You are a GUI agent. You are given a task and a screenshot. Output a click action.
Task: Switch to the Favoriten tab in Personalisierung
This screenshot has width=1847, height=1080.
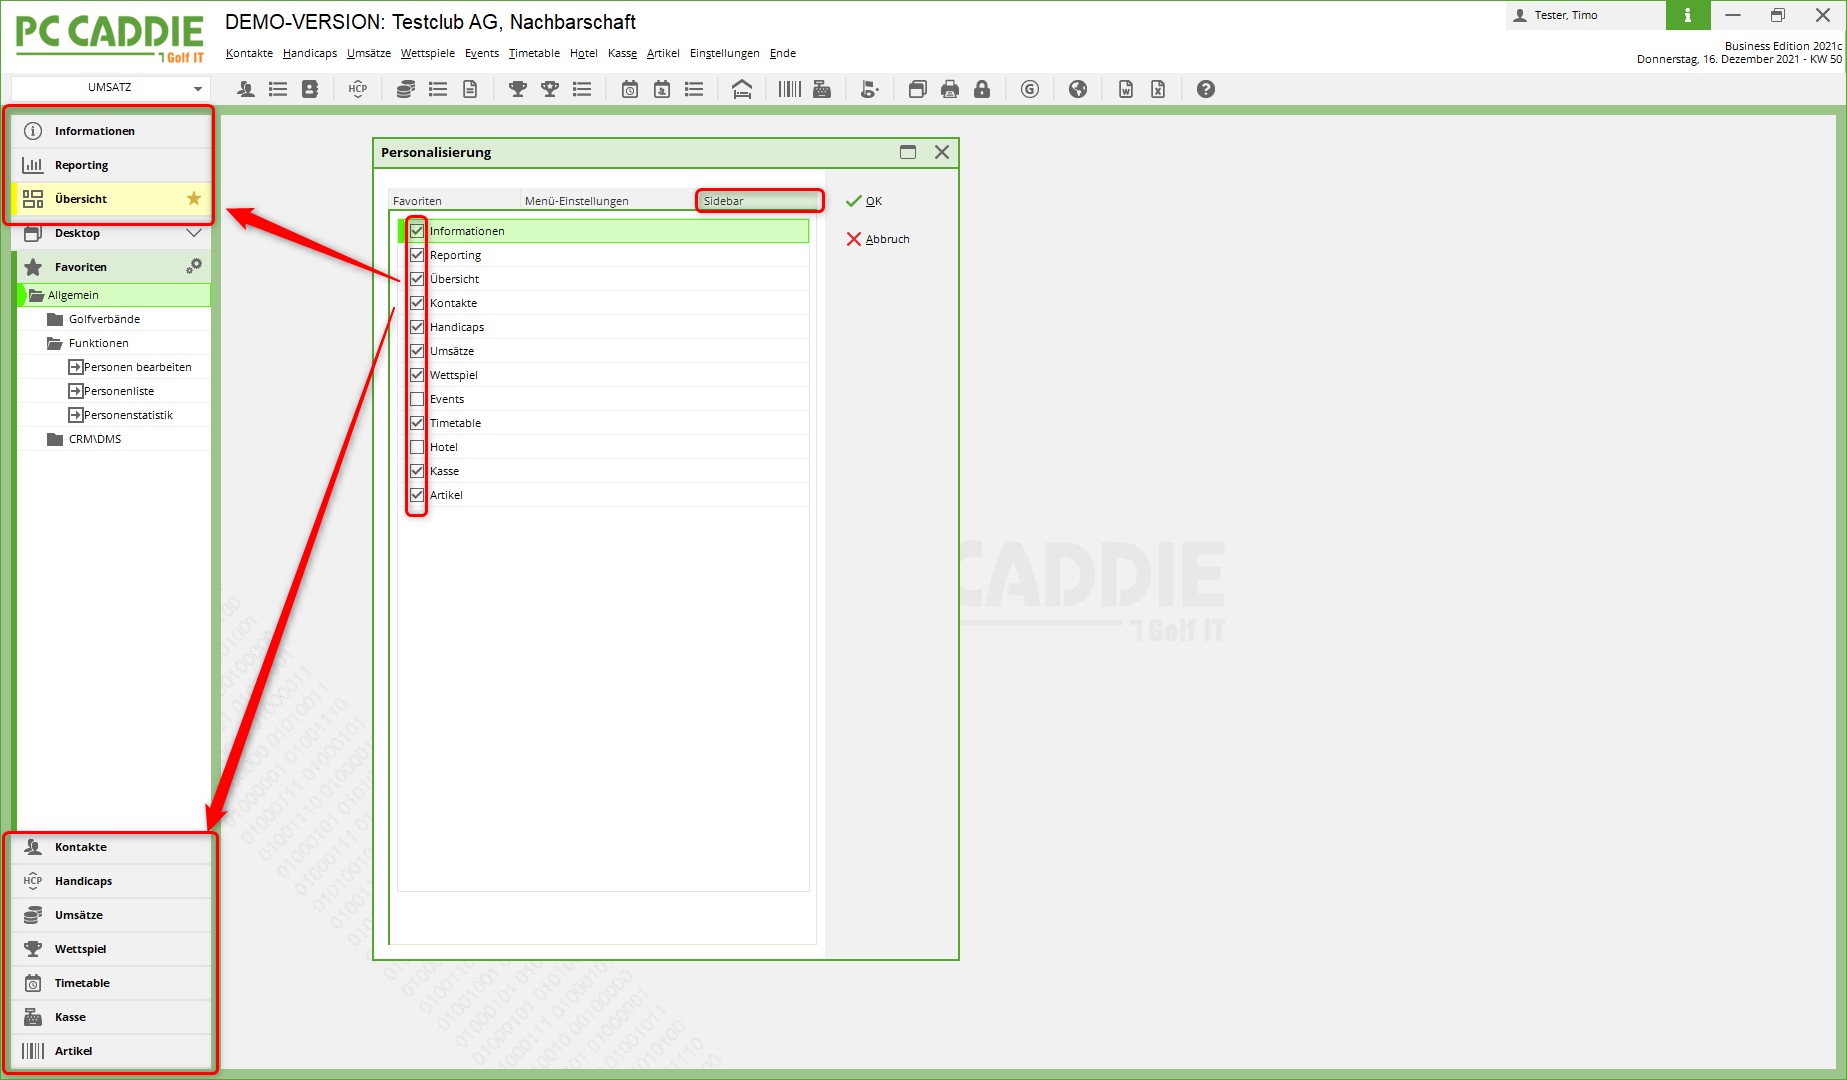[454, 201]
